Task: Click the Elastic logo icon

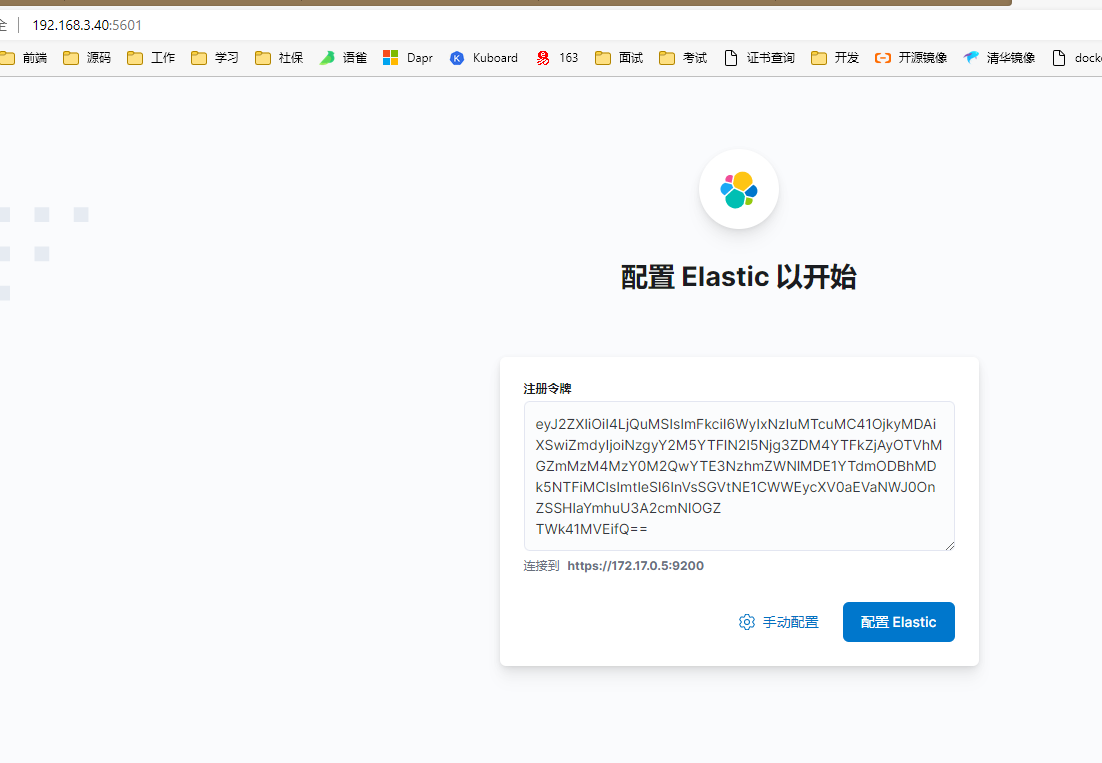Action: 739,190
